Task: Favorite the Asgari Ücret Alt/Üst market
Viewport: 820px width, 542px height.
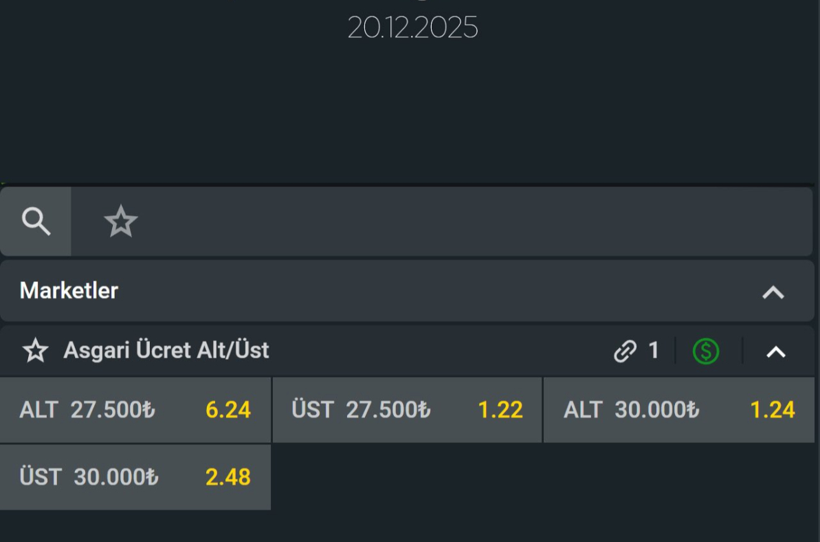Action: pyautogui.click(x=36, y=351)
